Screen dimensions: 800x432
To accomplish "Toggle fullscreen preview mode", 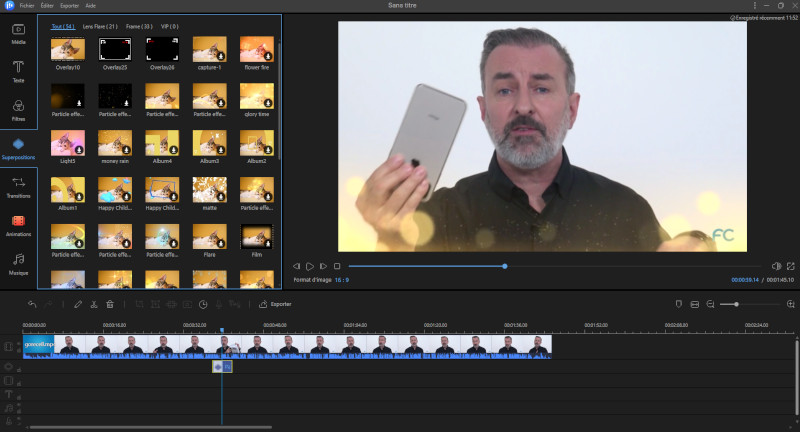I will coord(790,266).
